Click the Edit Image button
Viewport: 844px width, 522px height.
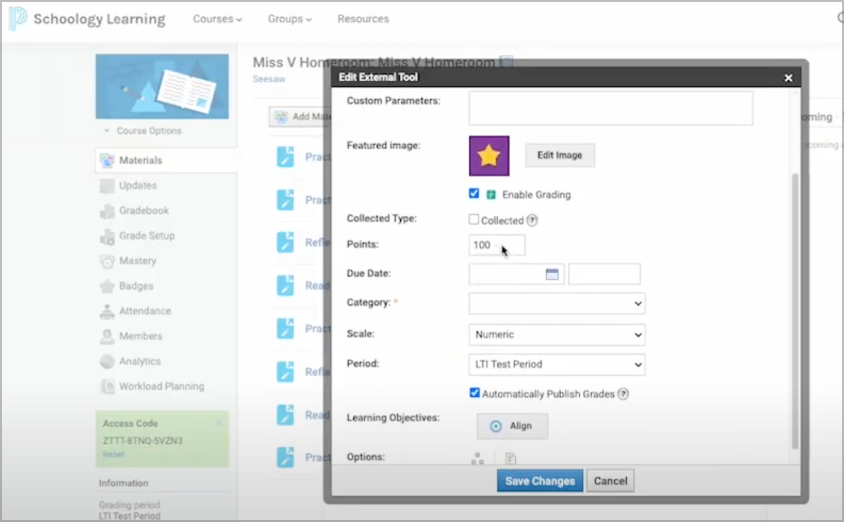tap(560, 155)
